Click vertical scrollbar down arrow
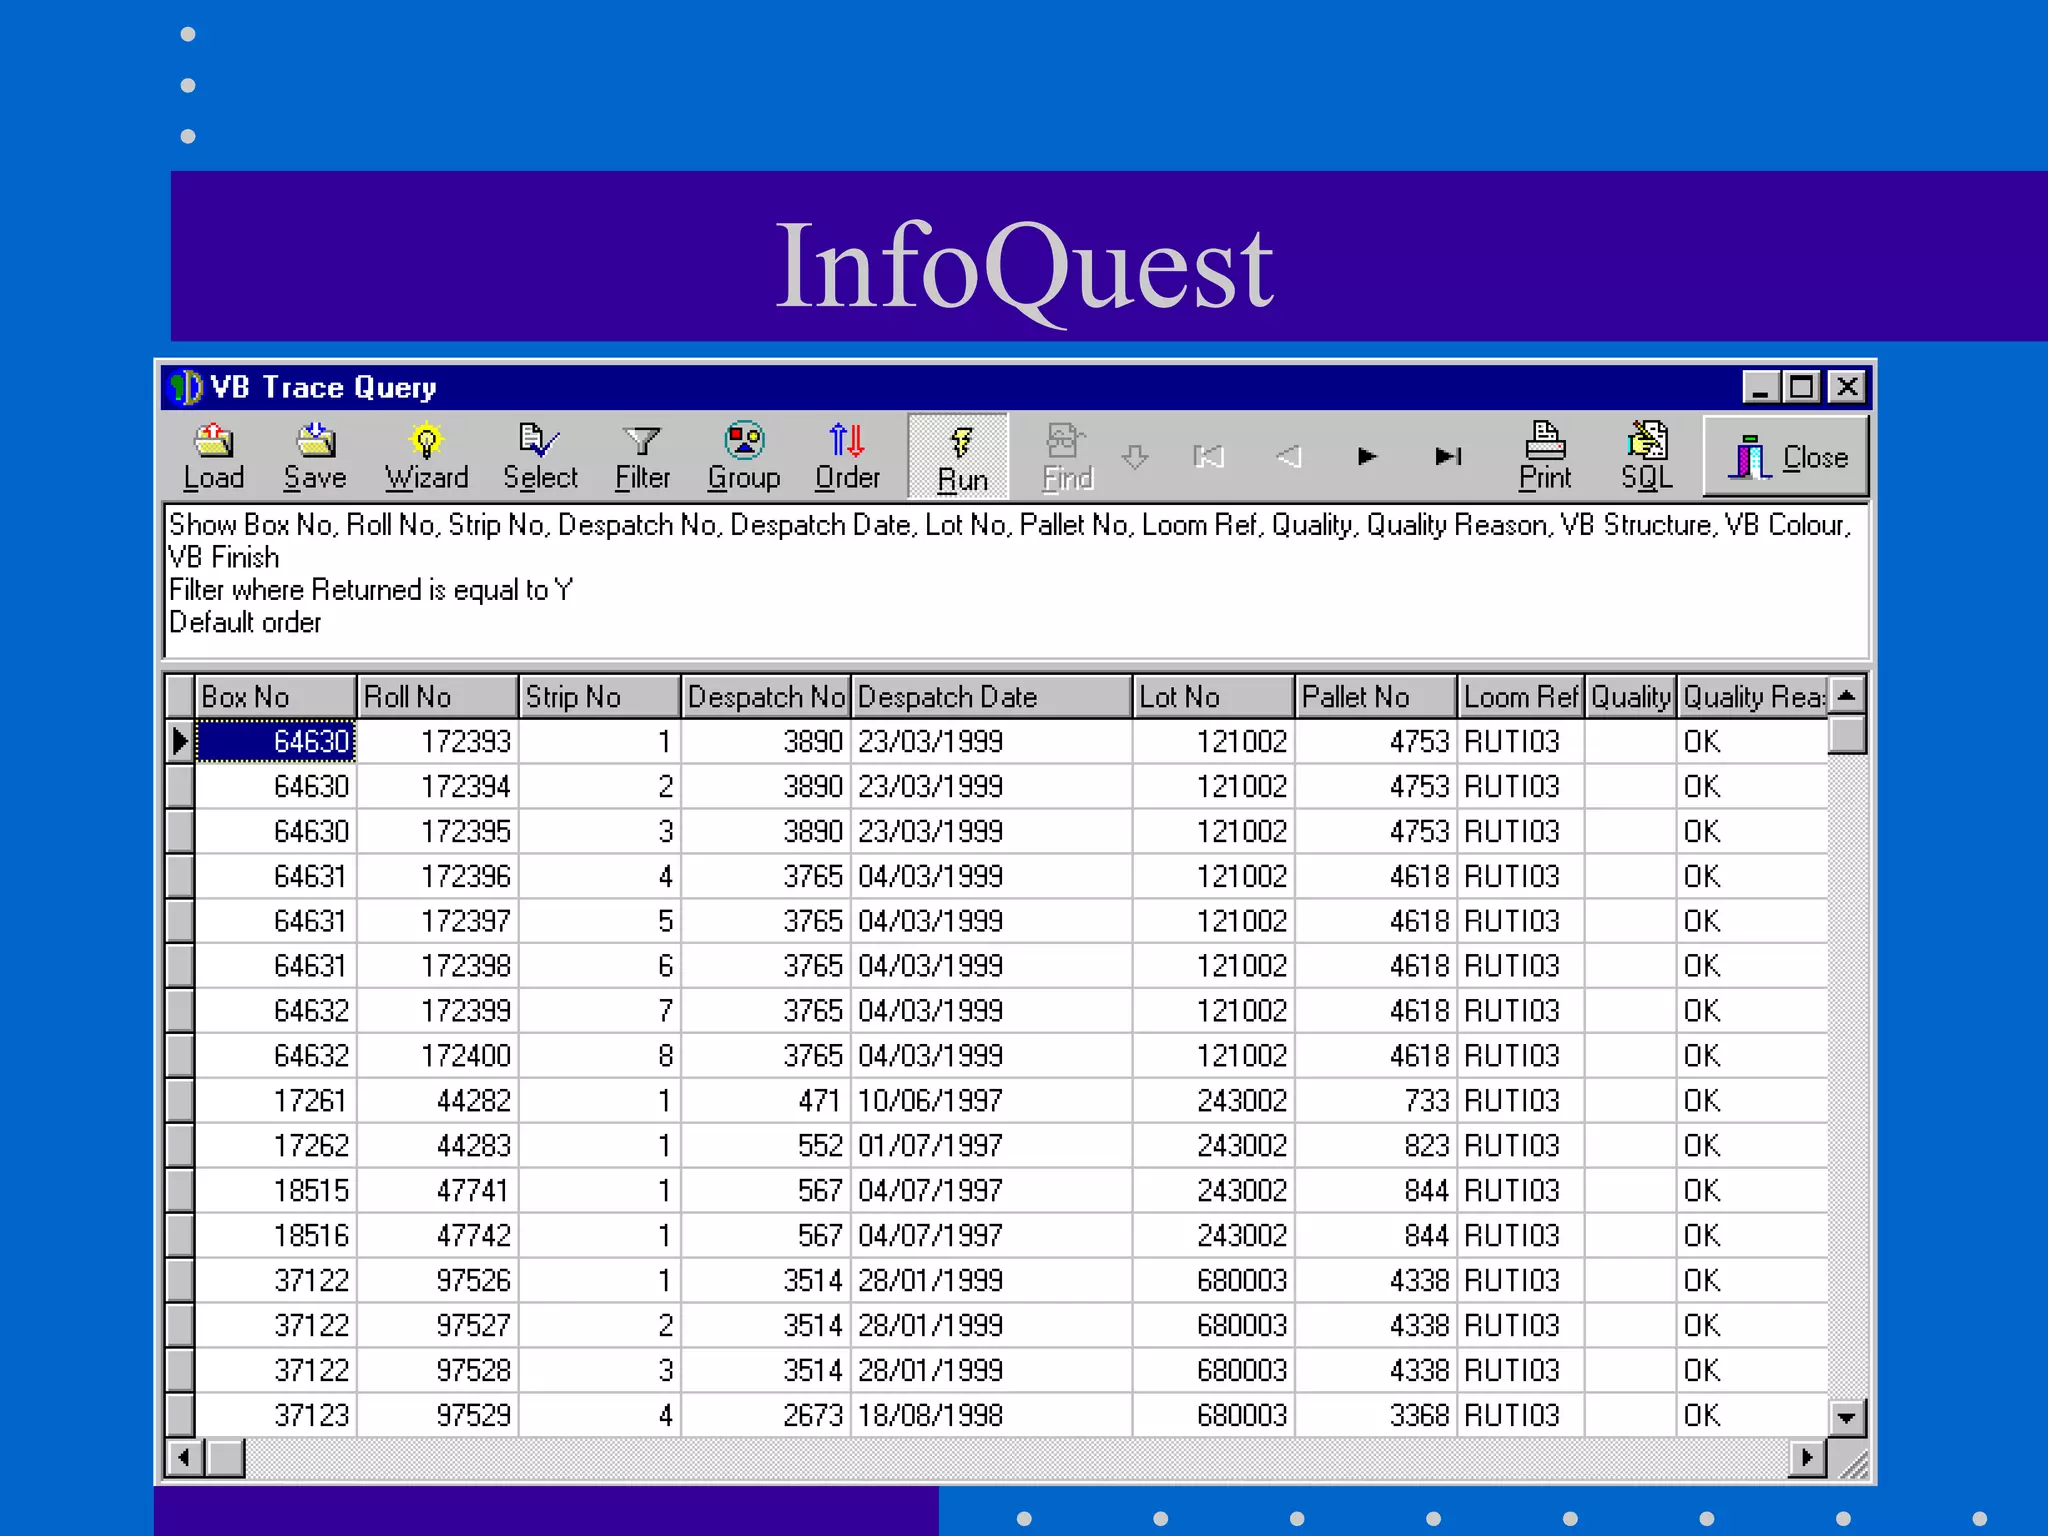 click(1847, 1417)
